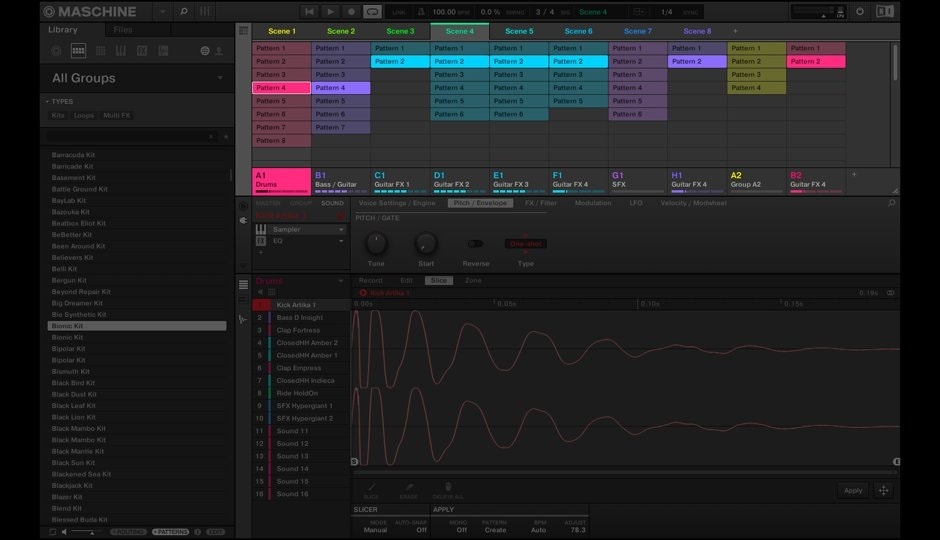Toggle the mixer view icon in the header
This screenshot has width=940, height=540.
point(205,11)
